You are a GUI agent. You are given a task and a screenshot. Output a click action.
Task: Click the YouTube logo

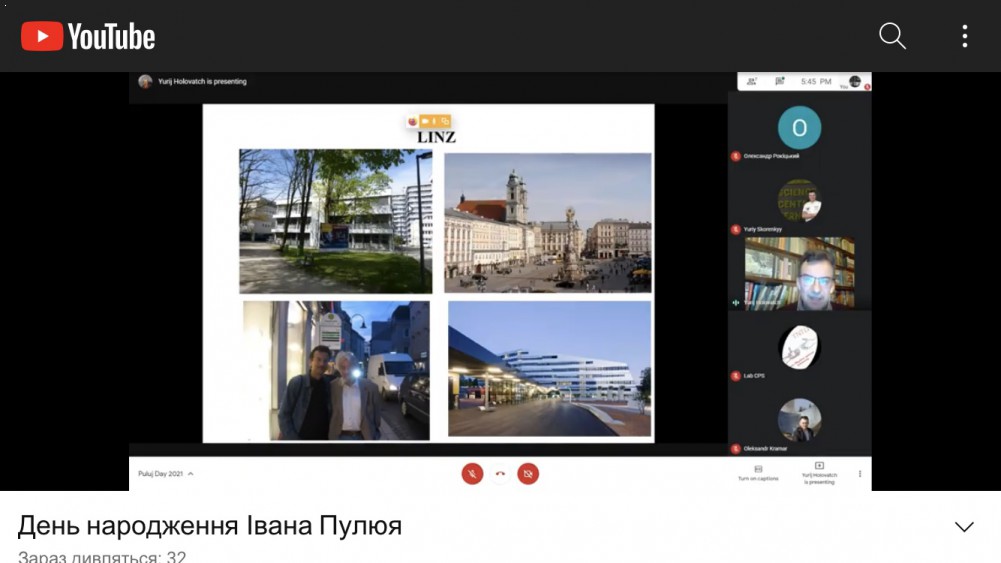(x=88, y=37)
